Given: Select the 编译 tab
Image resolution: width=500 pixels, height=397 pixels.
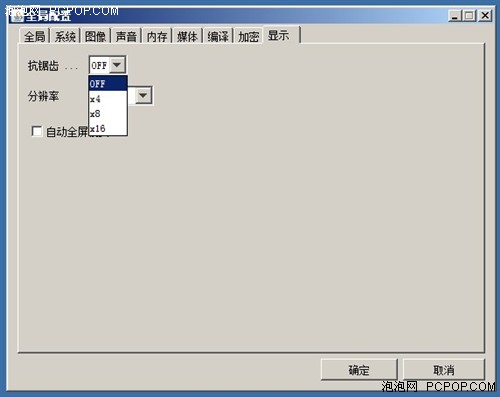Looking at the screenshot, I should [218, 36].
